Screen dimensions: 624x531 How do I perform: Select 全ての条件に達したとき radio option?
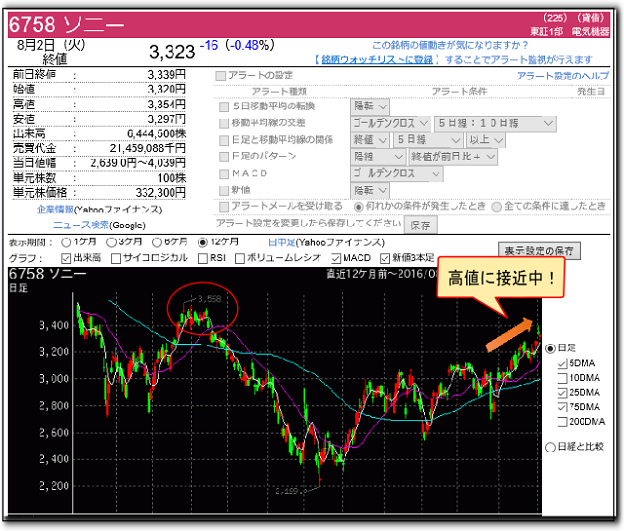click(x=496, y=207)
